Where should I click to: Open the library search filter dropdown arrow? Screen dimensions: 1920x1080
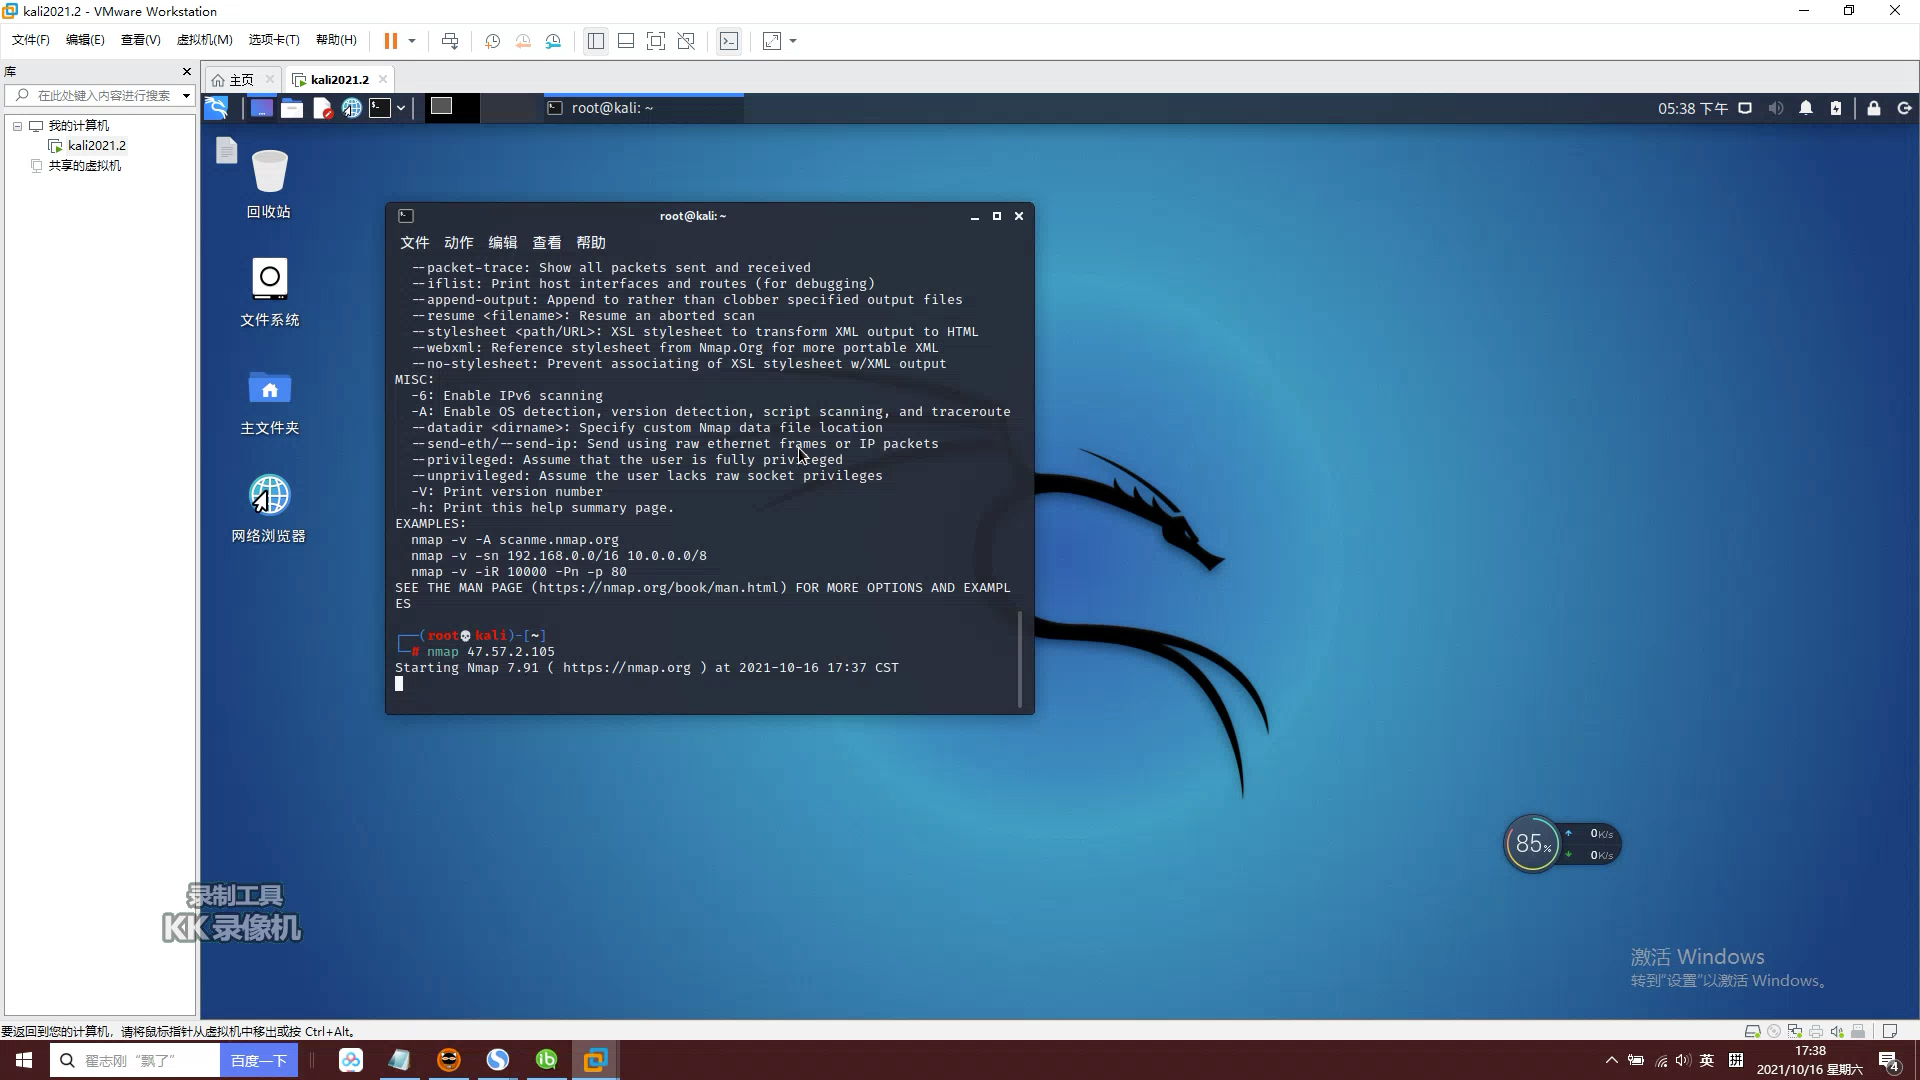(186, 96)
